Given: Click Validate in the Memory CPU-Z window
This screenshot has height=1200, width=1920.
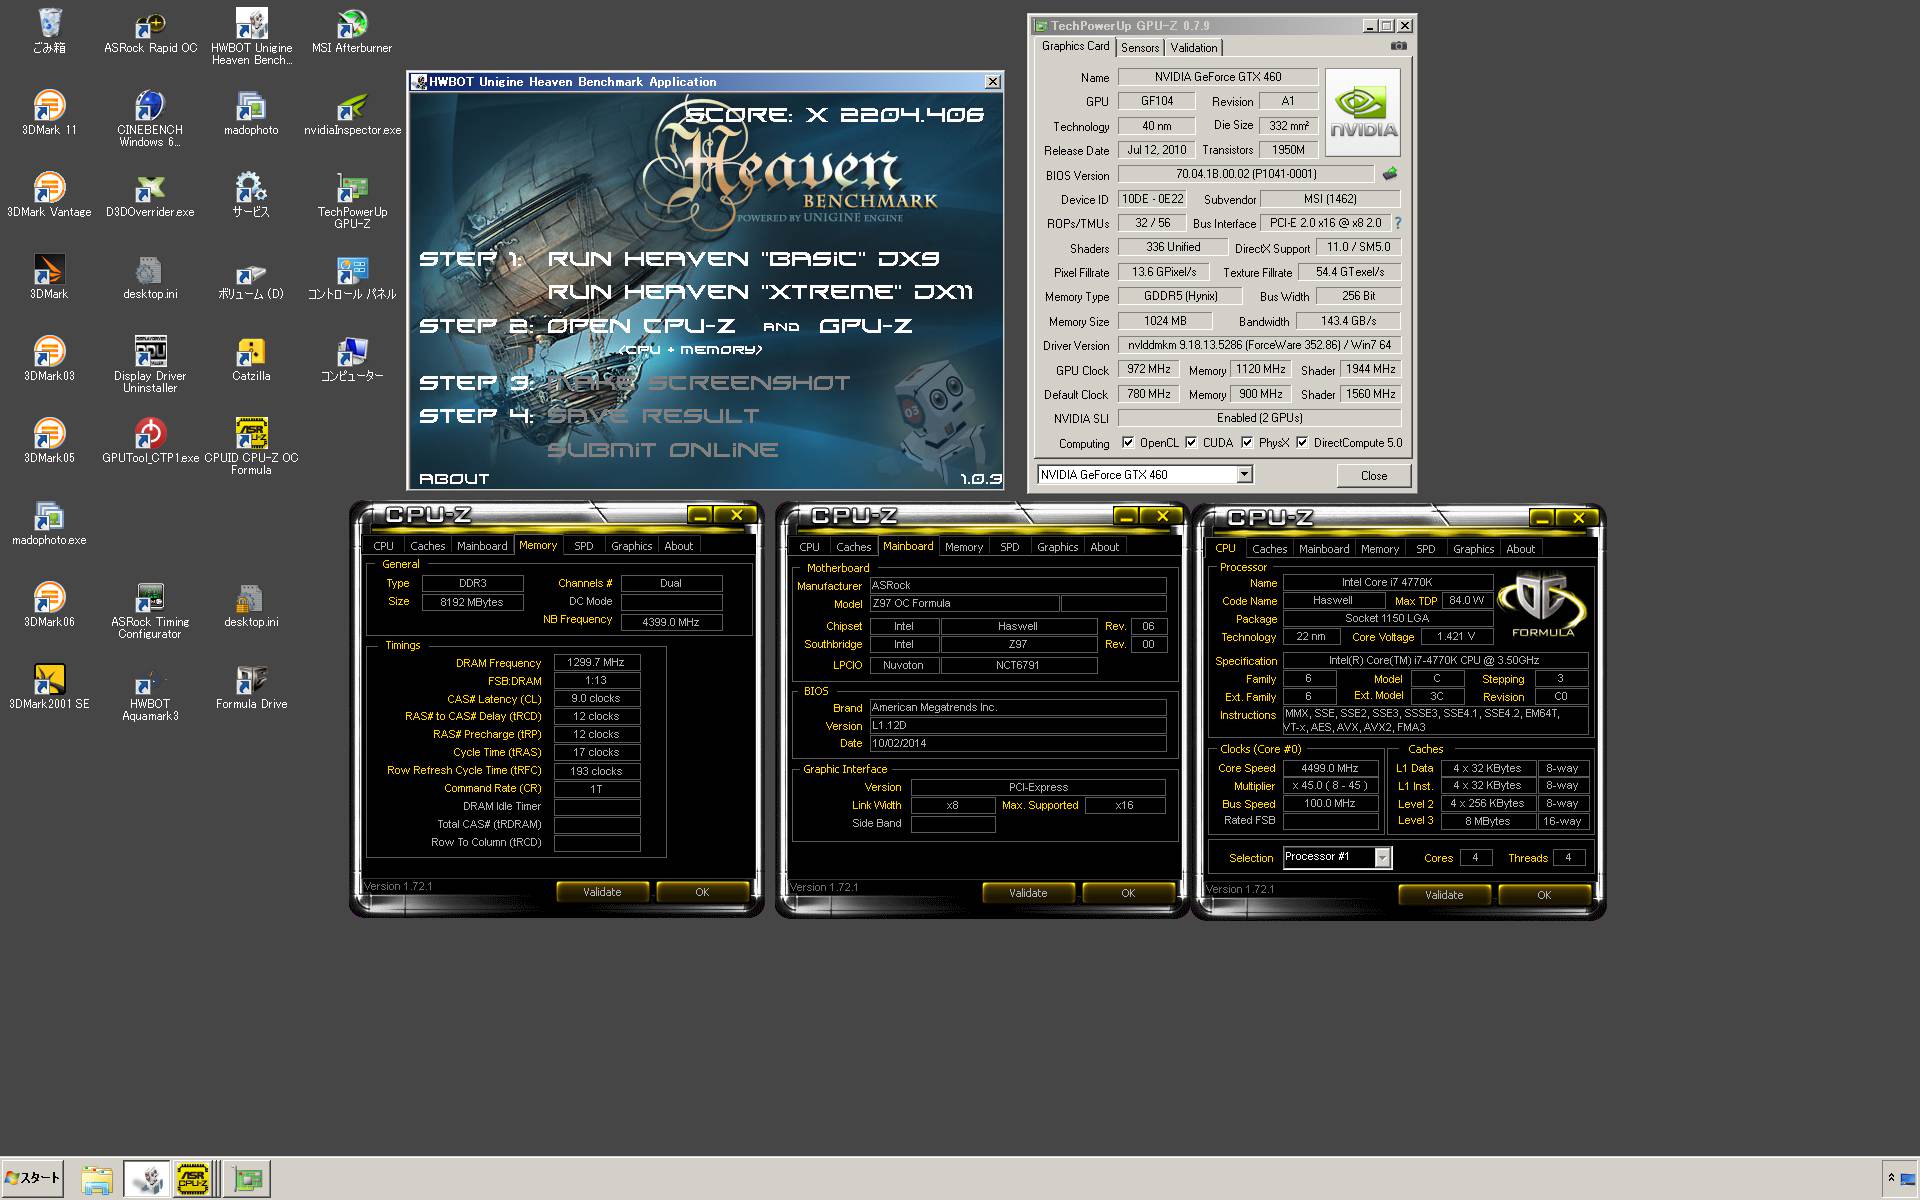Looking at the screenshot, I should coord(602,892).
